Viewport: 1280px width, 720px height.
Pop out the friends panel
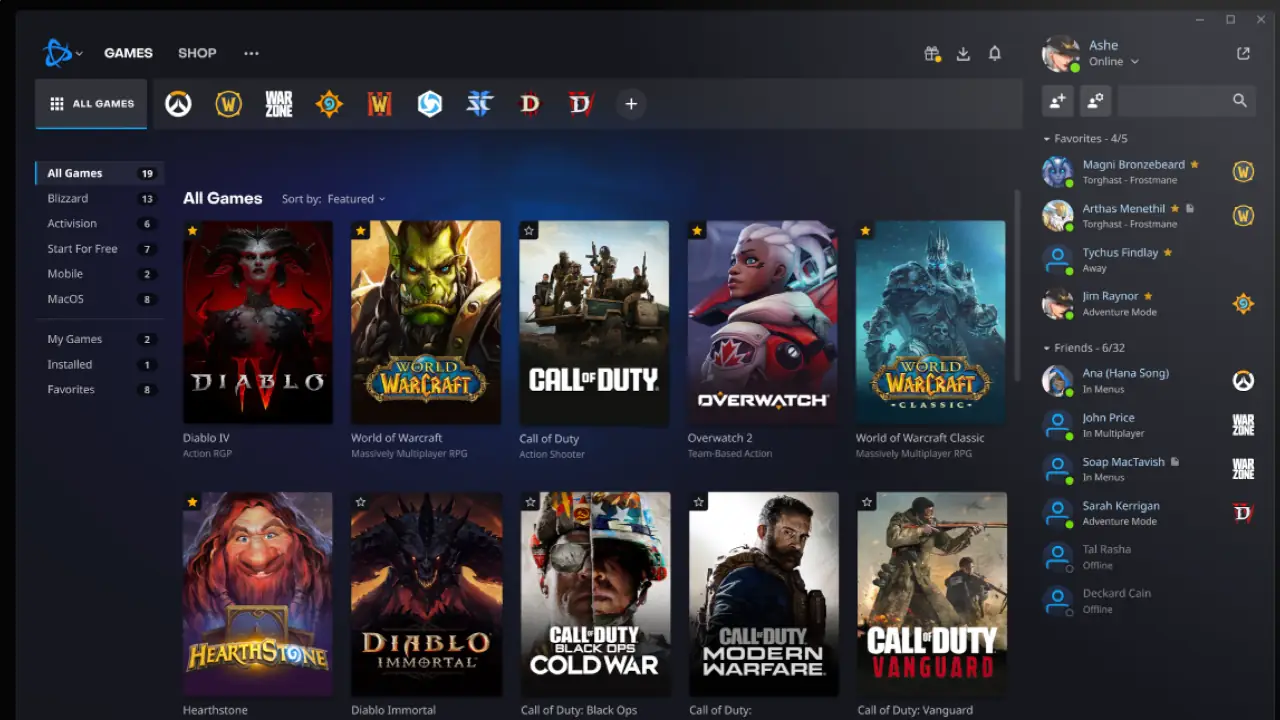1243,54
